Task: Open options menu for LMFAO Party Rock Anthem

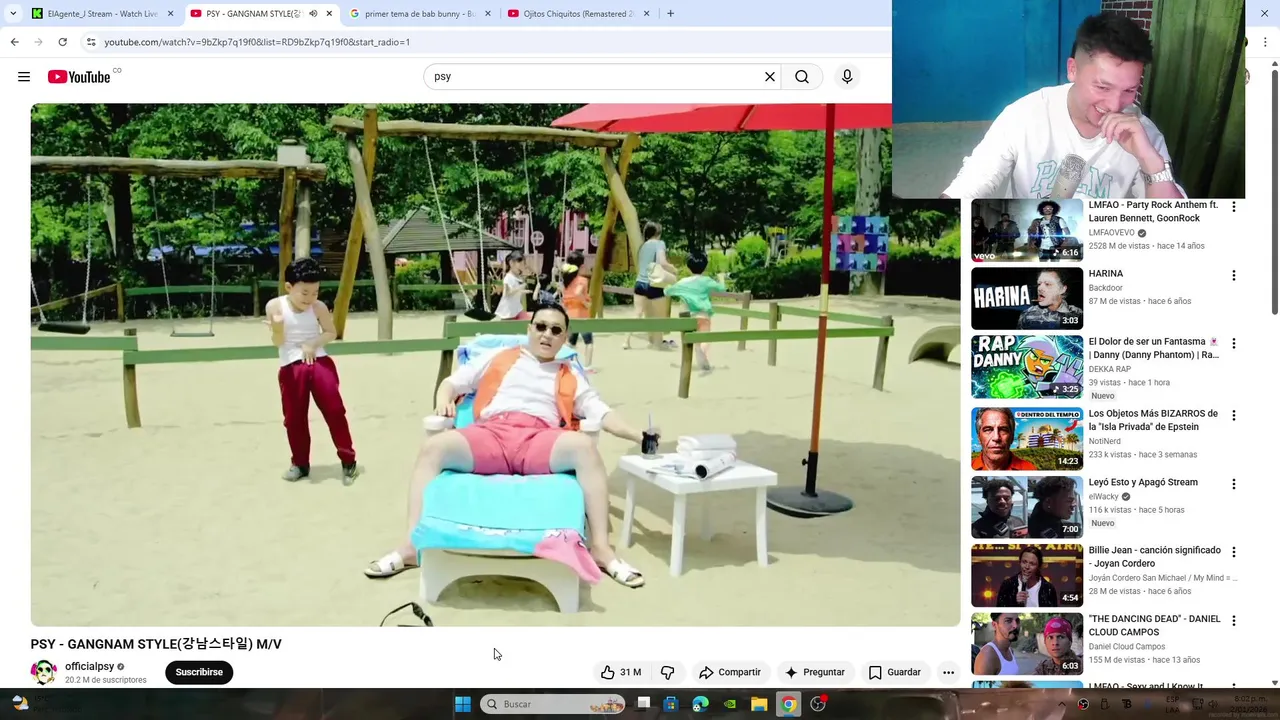Action: pos(1234,207)
